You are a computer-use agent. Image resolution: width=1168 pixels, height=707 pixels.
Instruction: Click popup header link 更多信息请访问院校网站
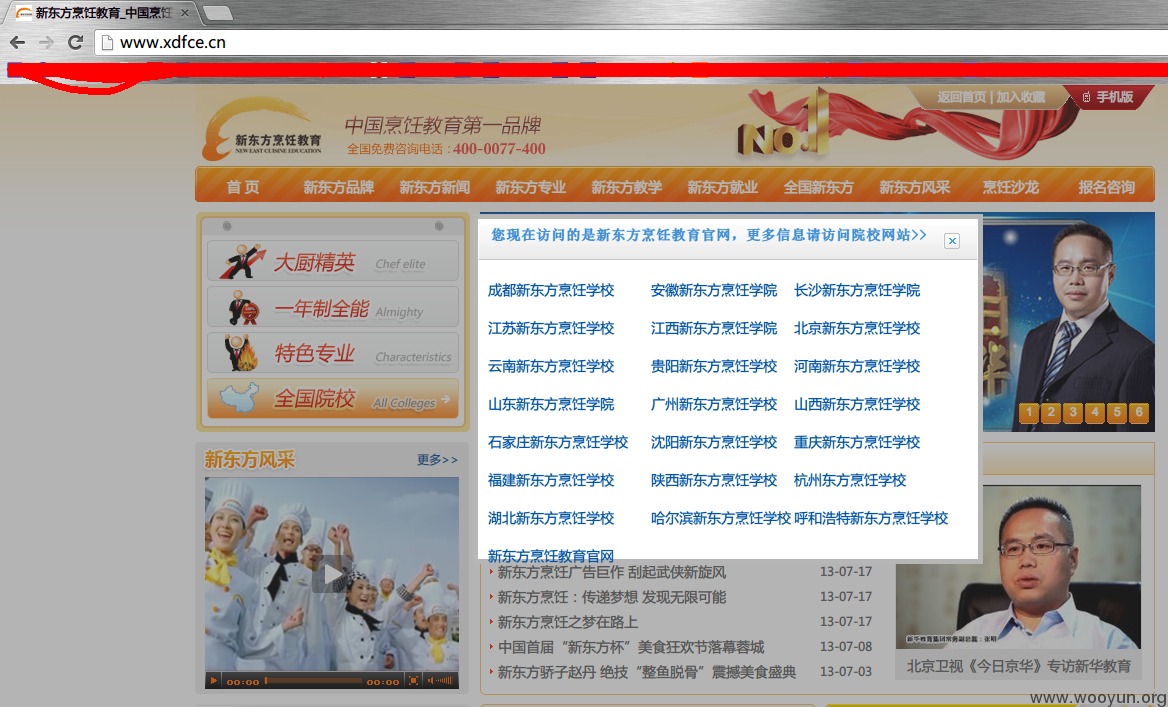837,235
